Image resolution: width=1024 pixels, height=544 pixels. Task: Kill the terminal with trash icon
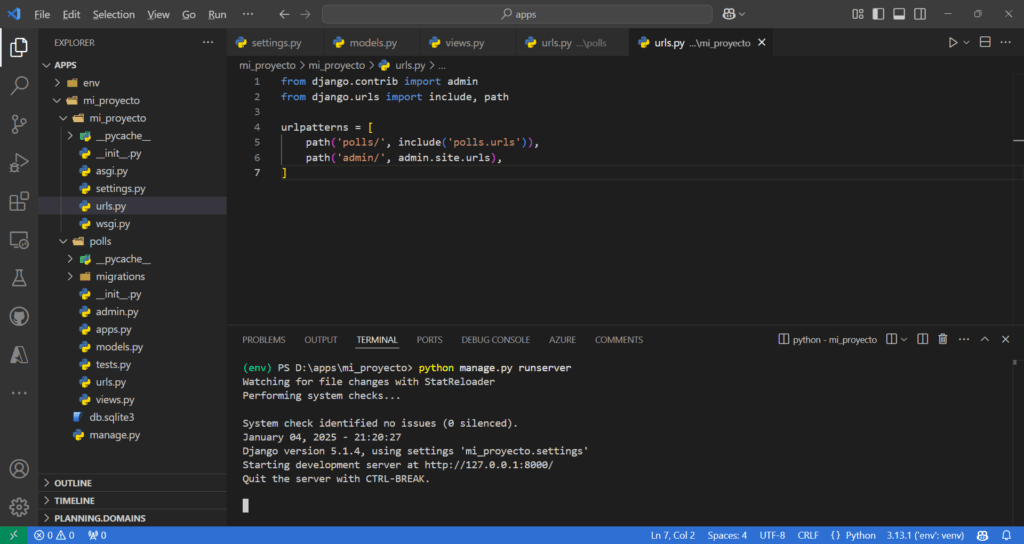[x=943, y=339]
